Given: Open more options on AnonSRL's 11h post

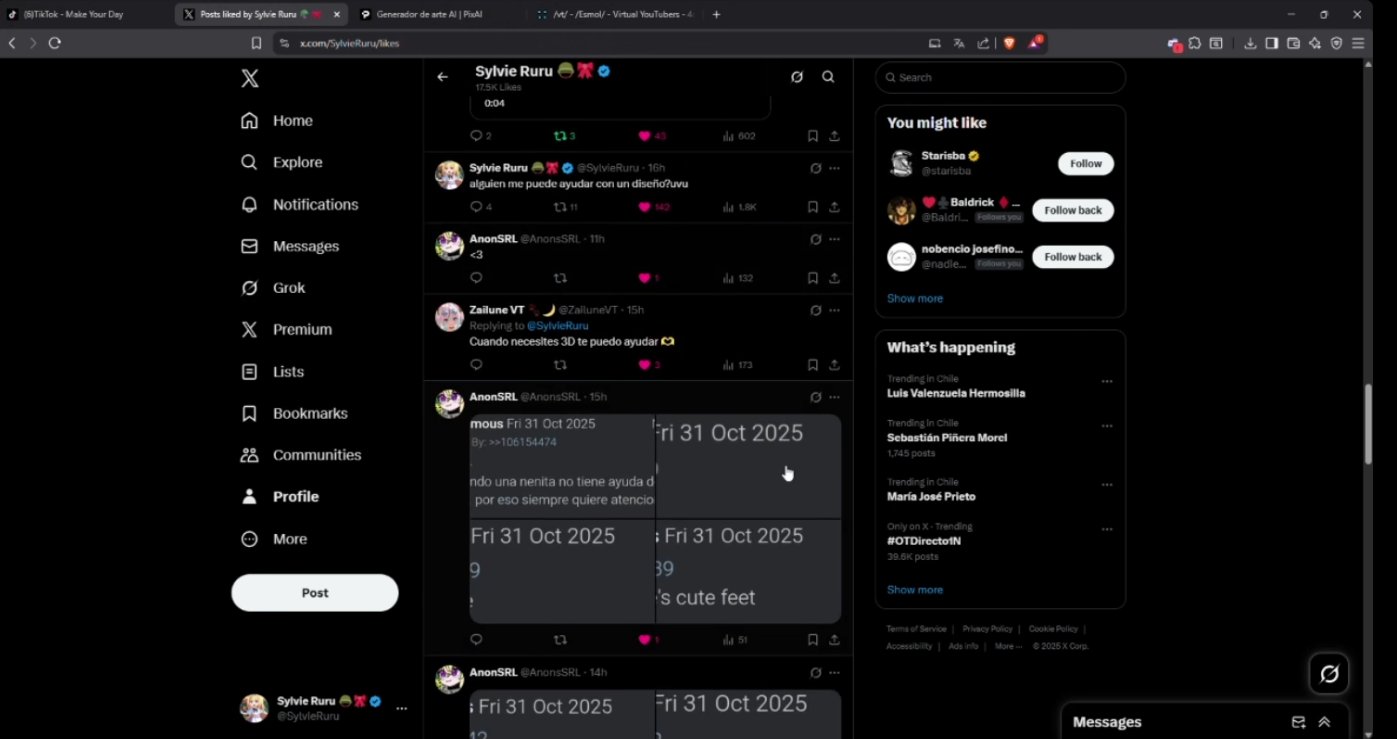Looking at the screenshot, I should (834, 239).
